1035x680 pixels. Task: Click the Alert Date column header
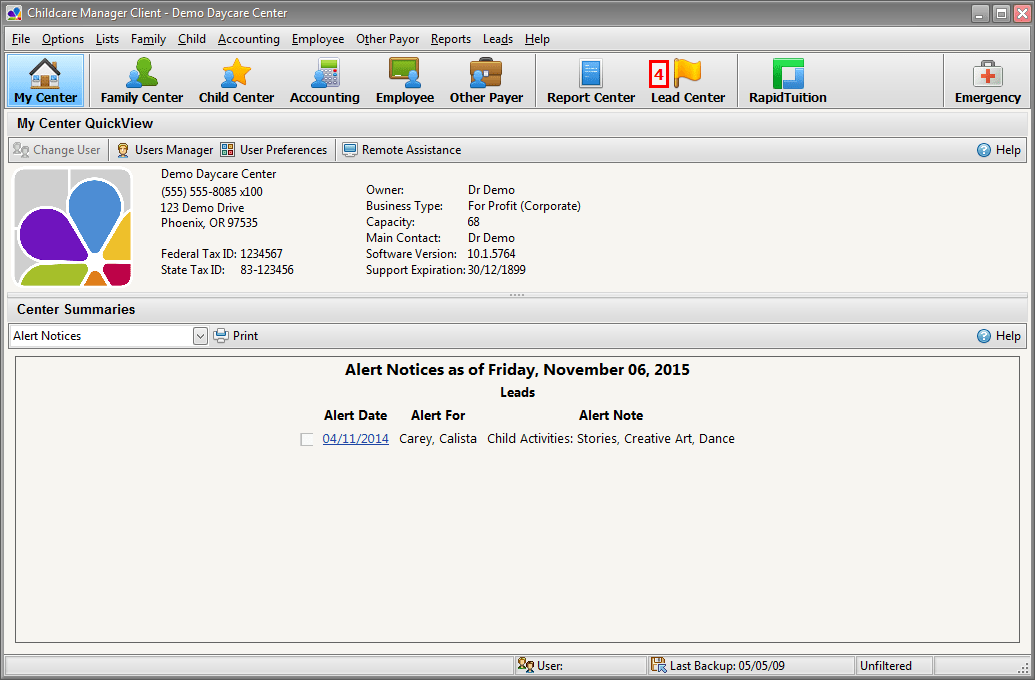355,415
